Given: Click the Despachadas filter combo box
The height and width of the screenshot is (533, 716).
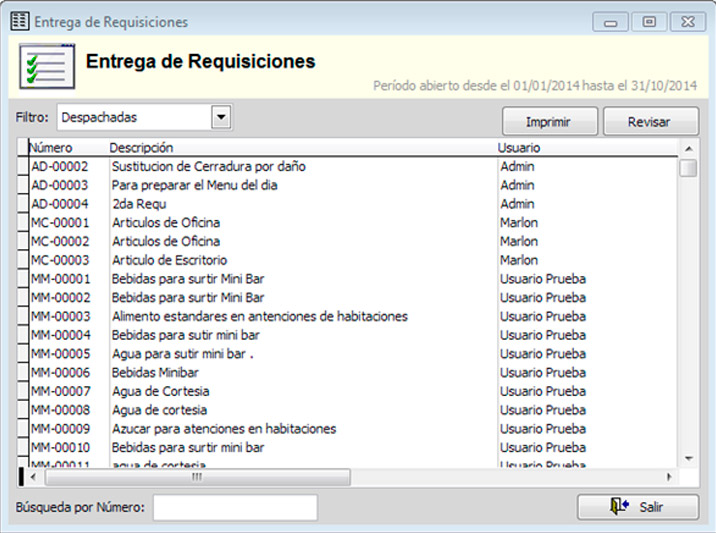Looking at the screenshot, I should [x=134, y=118].
